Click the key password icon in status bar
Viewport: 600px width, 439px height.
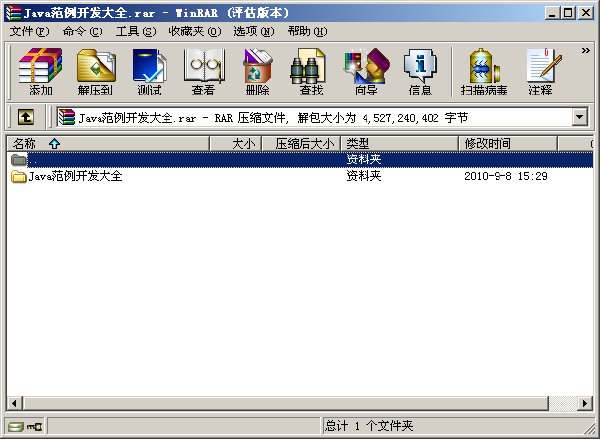coord(34,426)
